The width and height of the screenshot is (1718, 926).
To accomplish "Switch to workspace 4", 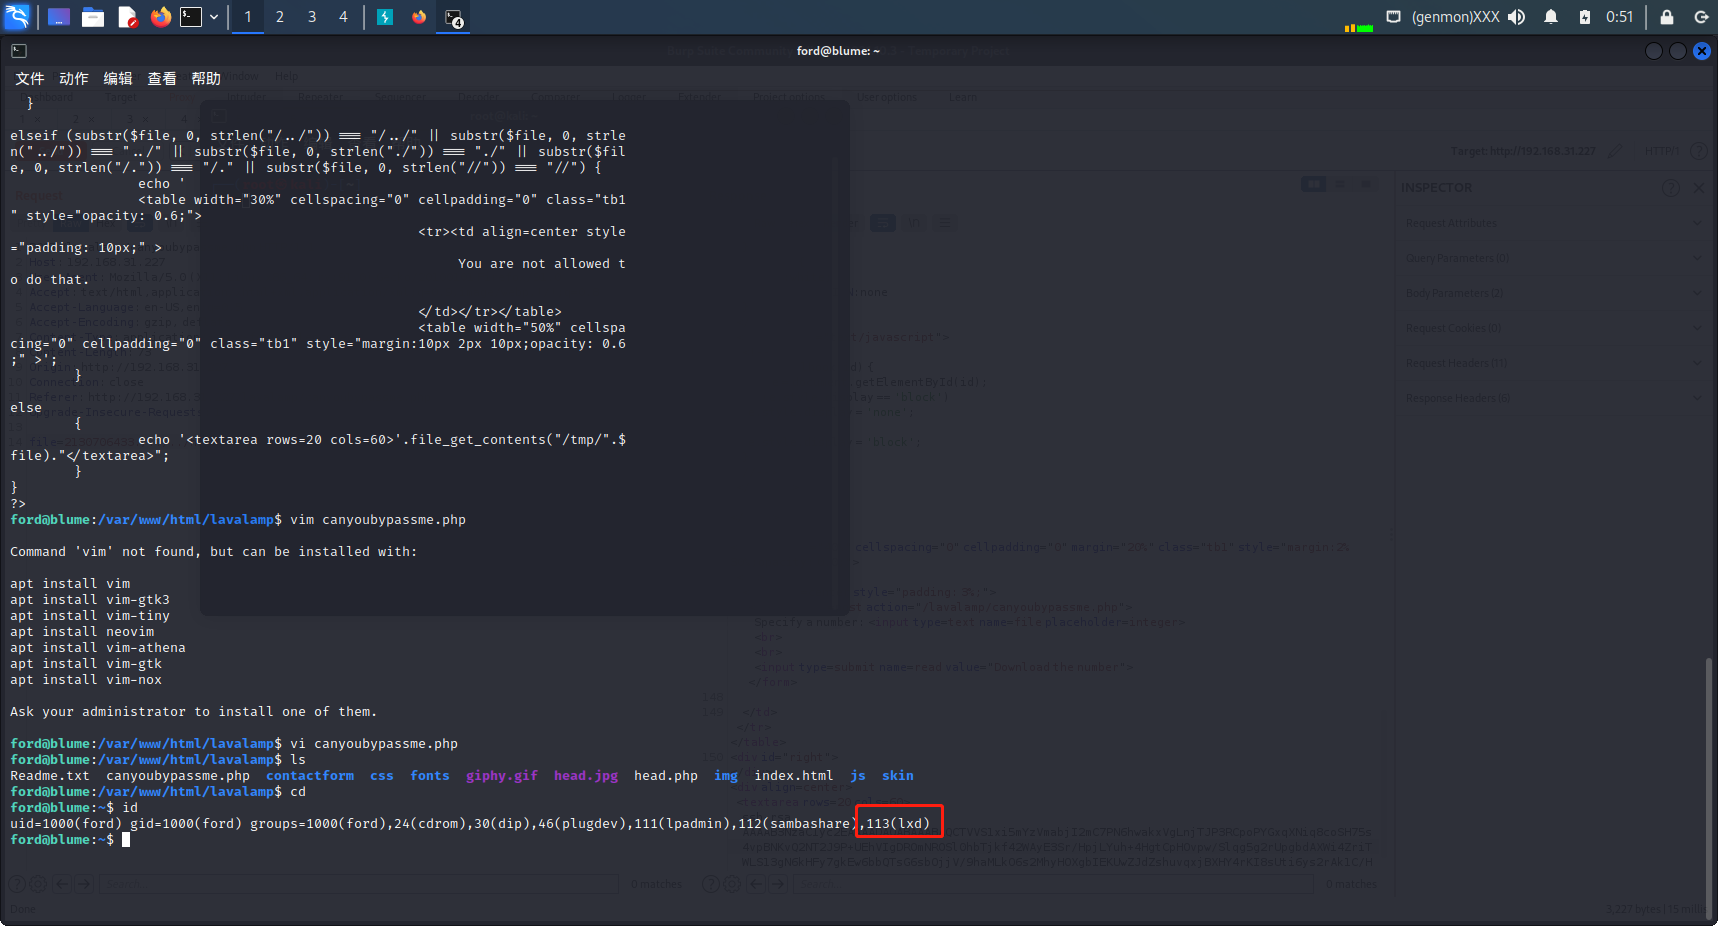I will click(x=343, y=17).
